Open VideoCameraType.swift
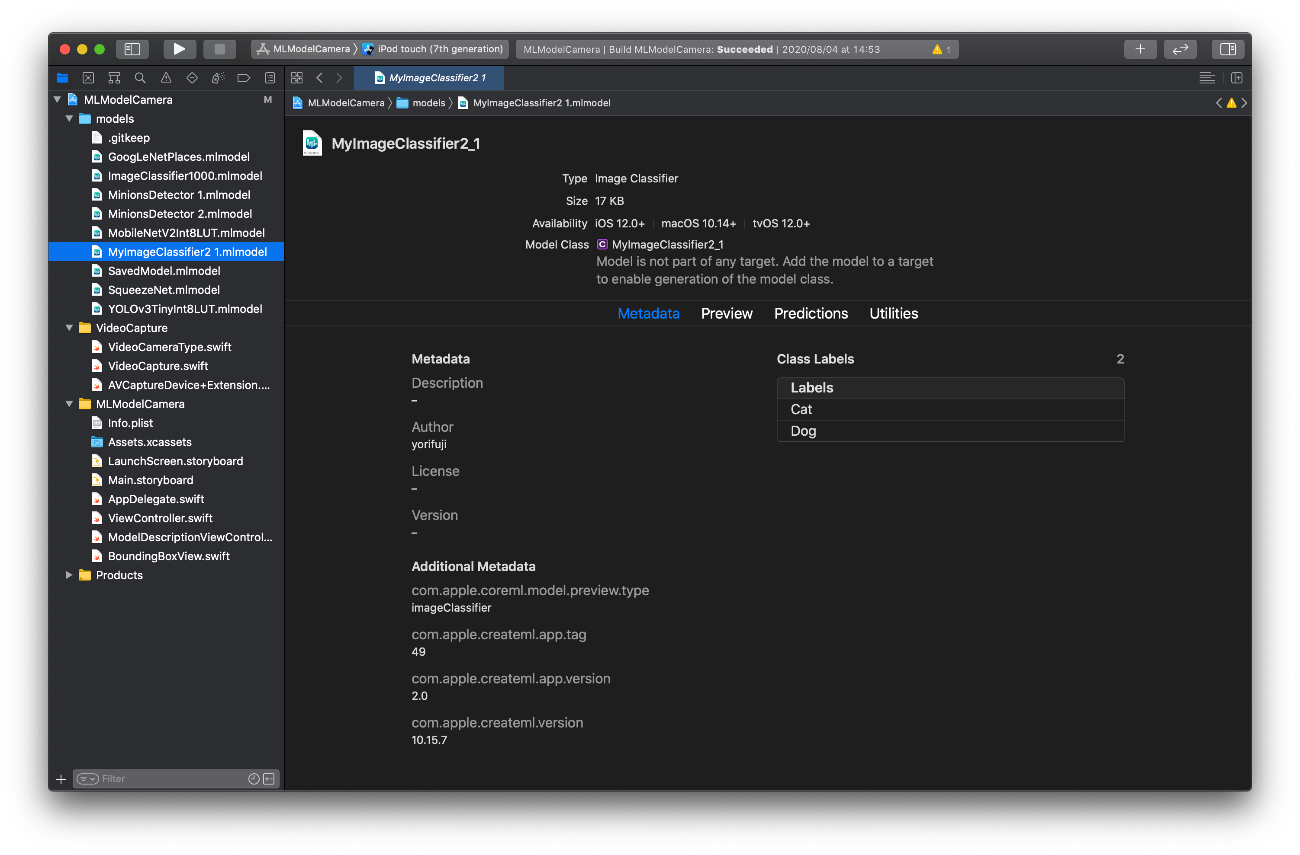 (x=169, y=347)
